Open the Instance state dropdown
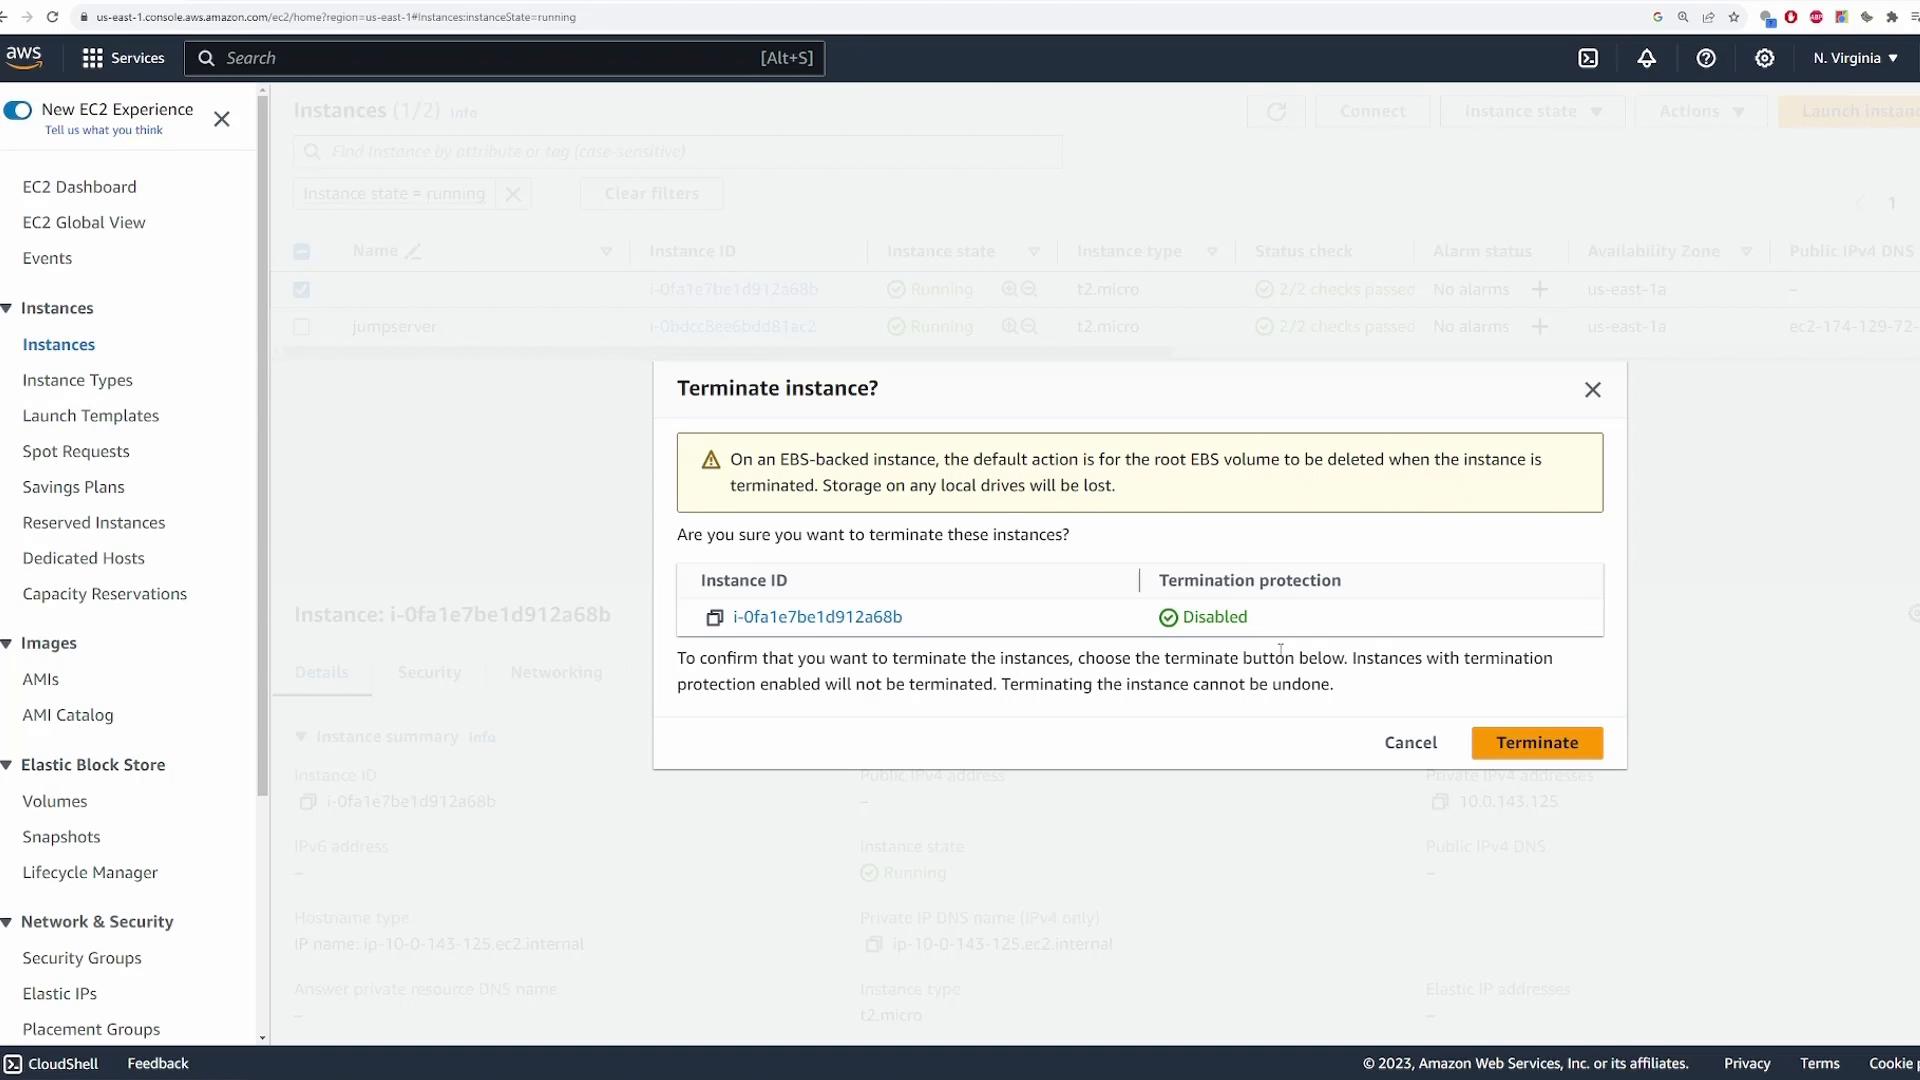Screen dimensions: 1920x1080 click(x=1532, y=112)
